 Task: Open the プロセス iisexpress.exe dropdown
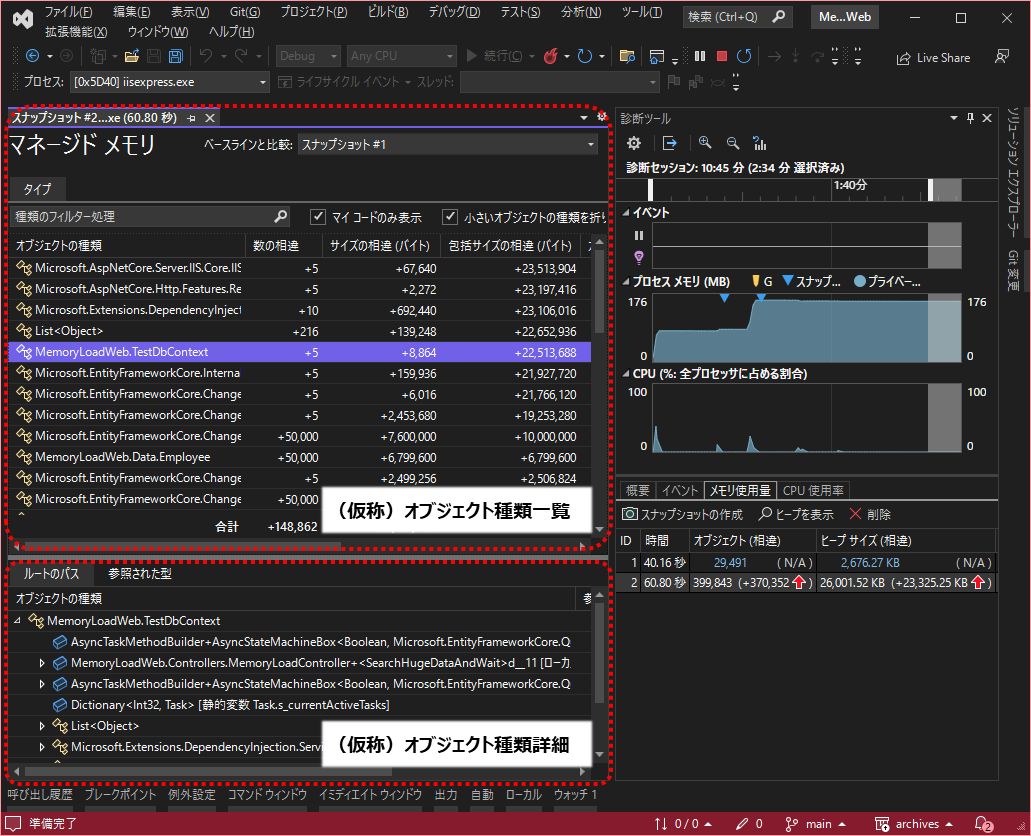170,82
